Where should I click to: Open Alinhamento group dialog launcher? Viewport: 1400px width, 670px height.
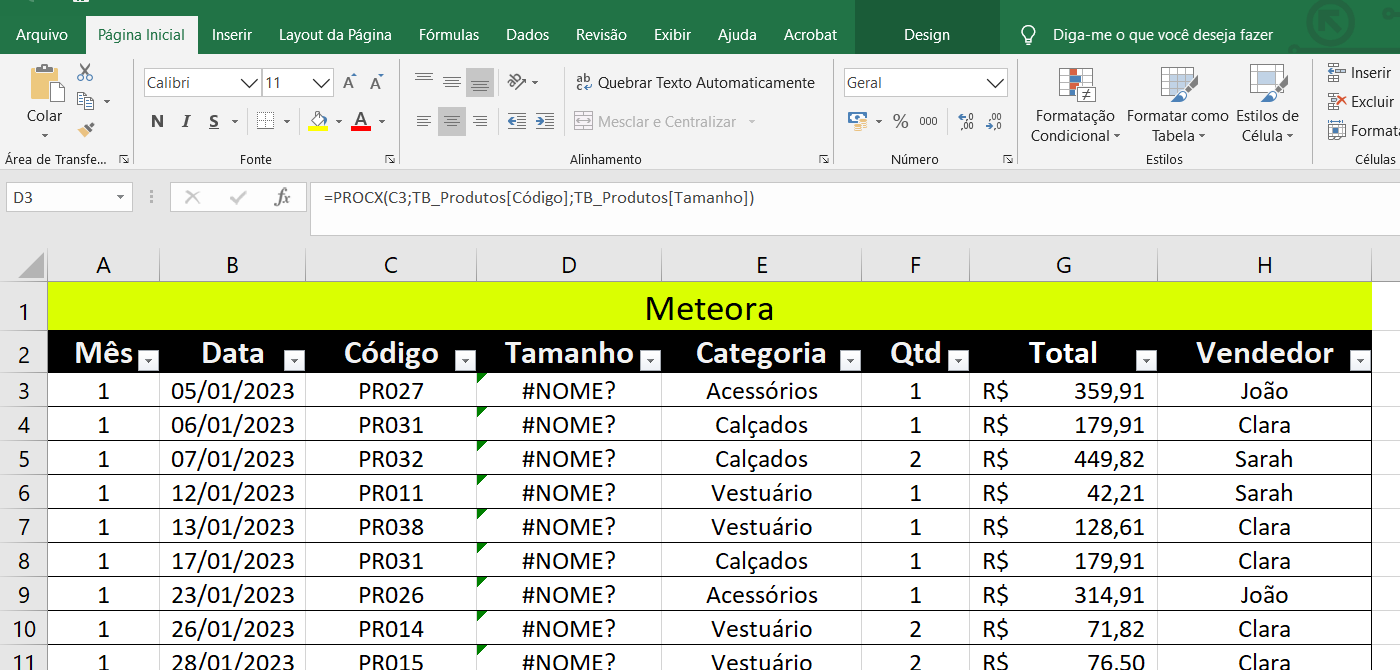point(824,159)
